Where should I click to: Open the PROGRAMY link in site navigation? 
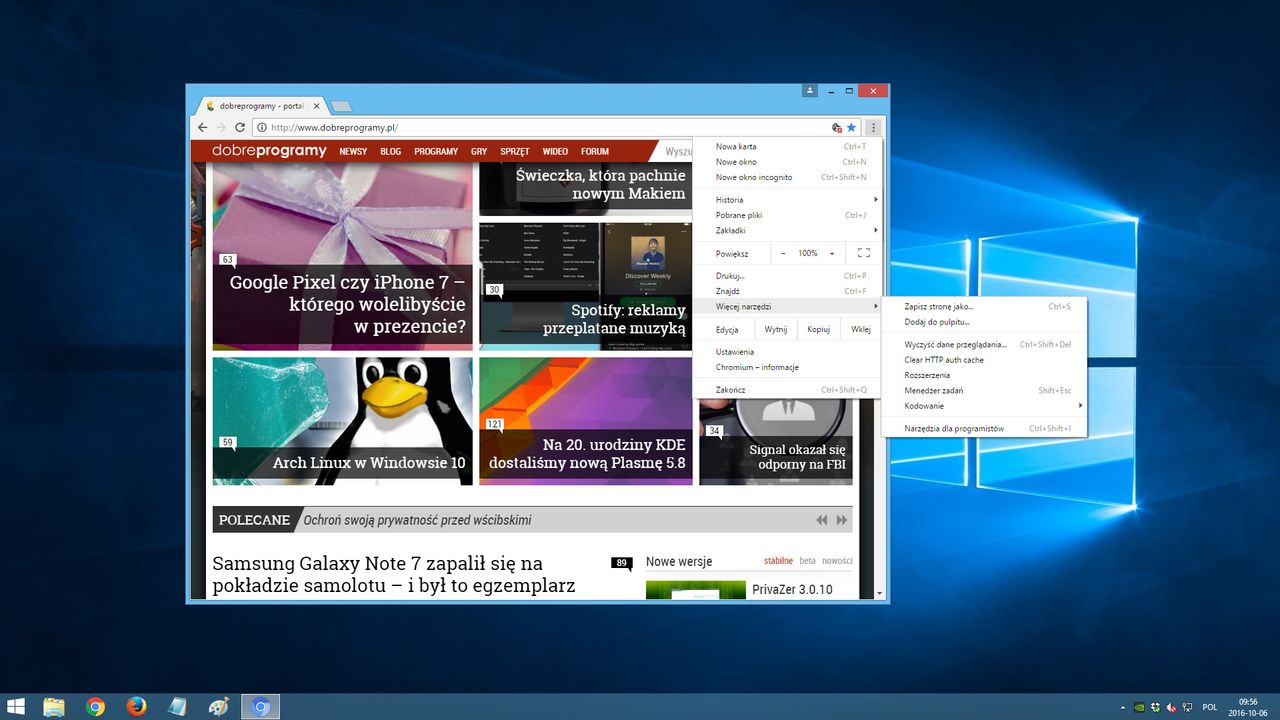(x=436, y=152)
